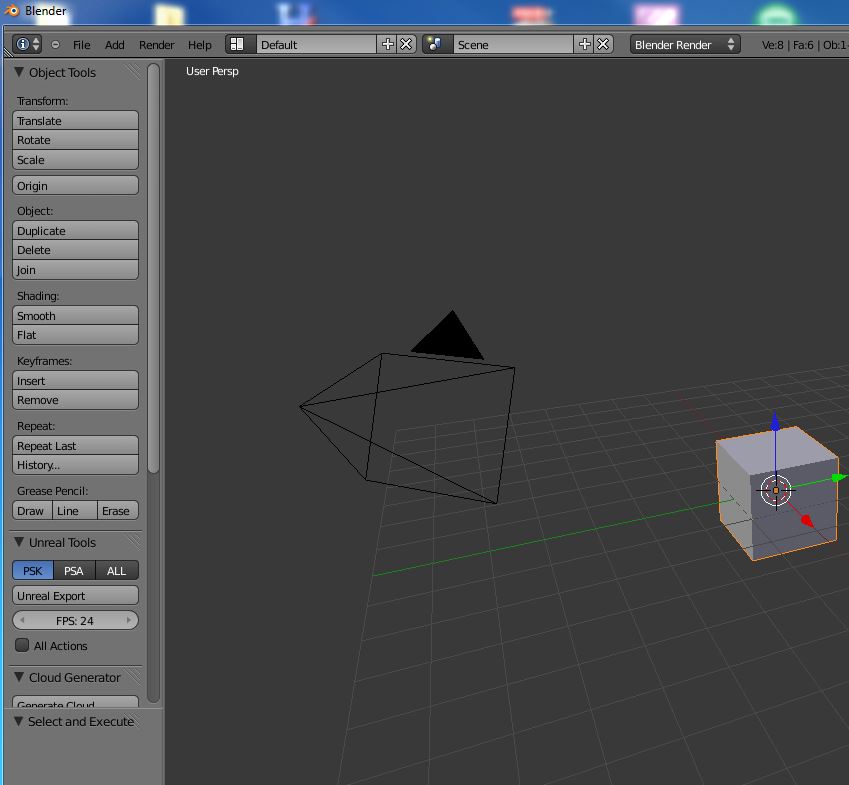Open the Add menu
This screenshot has width=849, height=785.
click(115, 45)
